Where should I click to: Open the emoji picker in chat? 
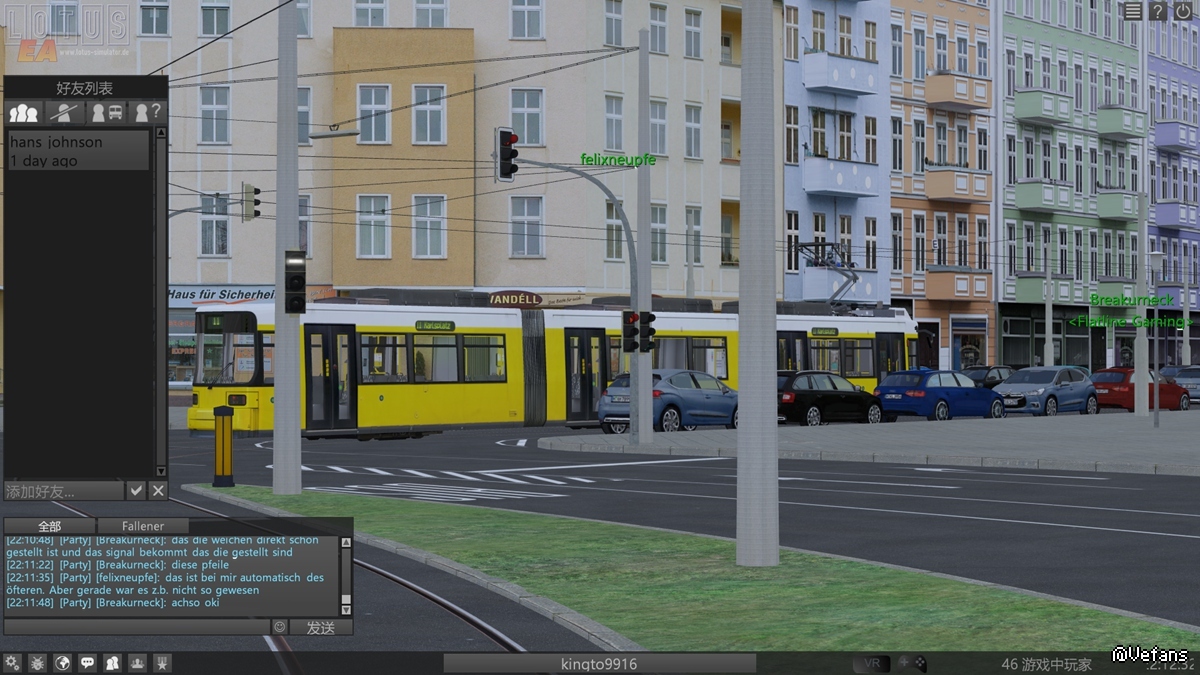tap(280, 627)
